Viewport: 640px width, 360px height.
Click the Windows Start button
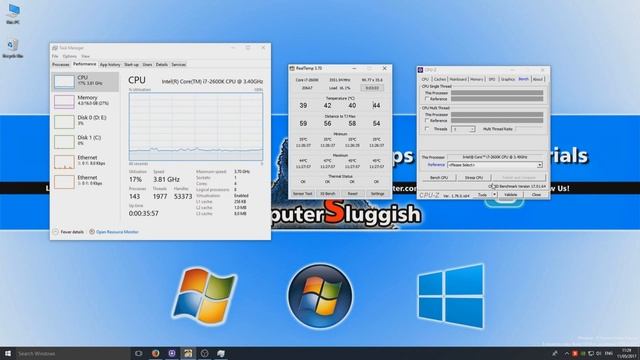click(x=7, y=353)
